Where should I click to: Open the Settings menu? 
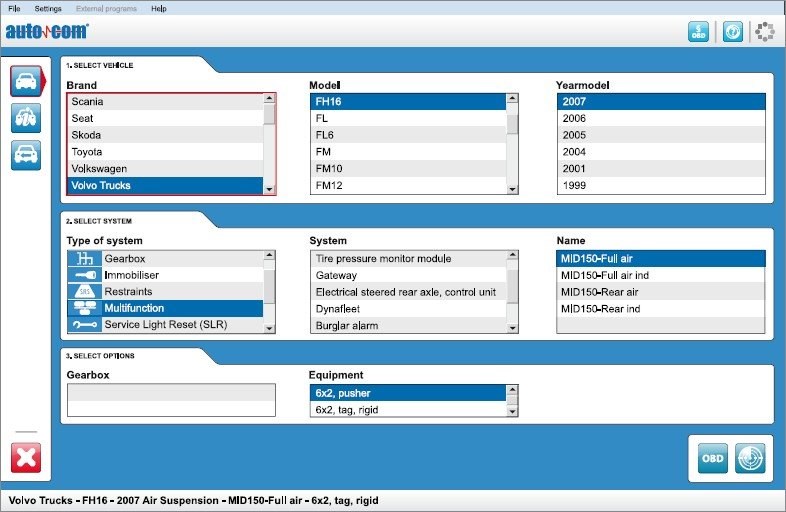point(47,8)
